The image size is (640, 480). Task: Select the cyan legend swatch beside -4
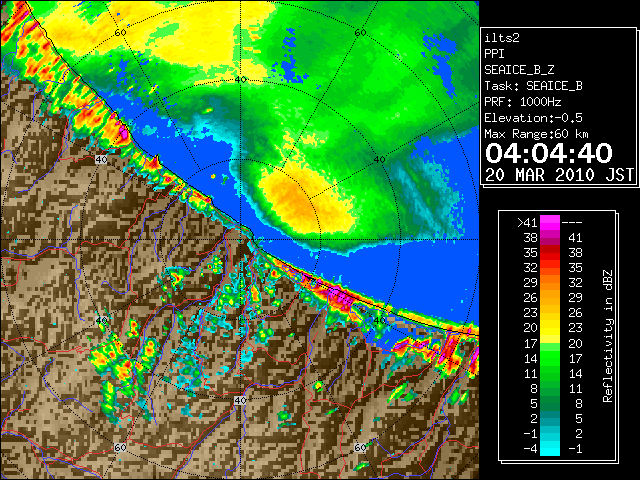point(550,448)
